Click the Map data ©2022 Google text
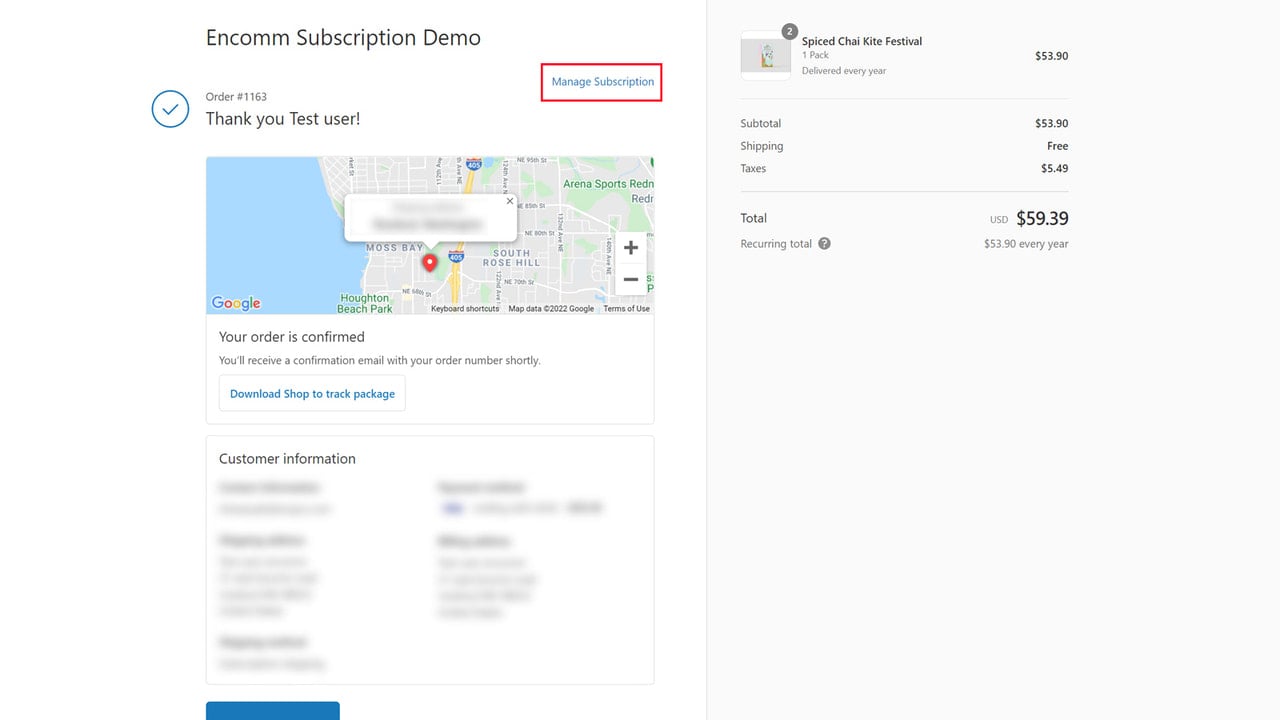 pos(551,309)
